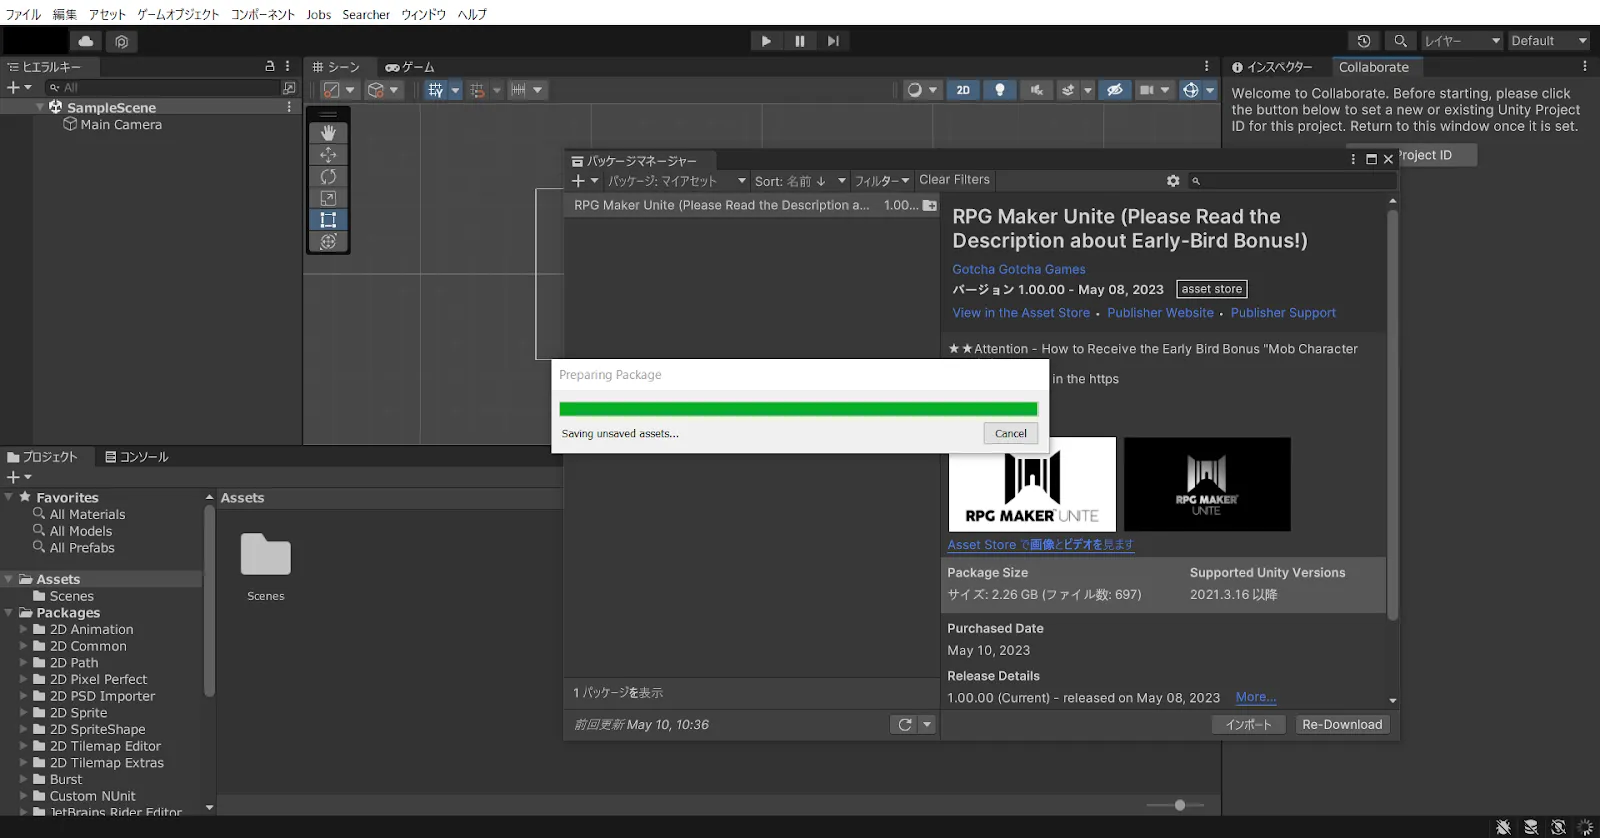
Task: Toggle 2D scene view mode
Action: [x=963, y=90]
